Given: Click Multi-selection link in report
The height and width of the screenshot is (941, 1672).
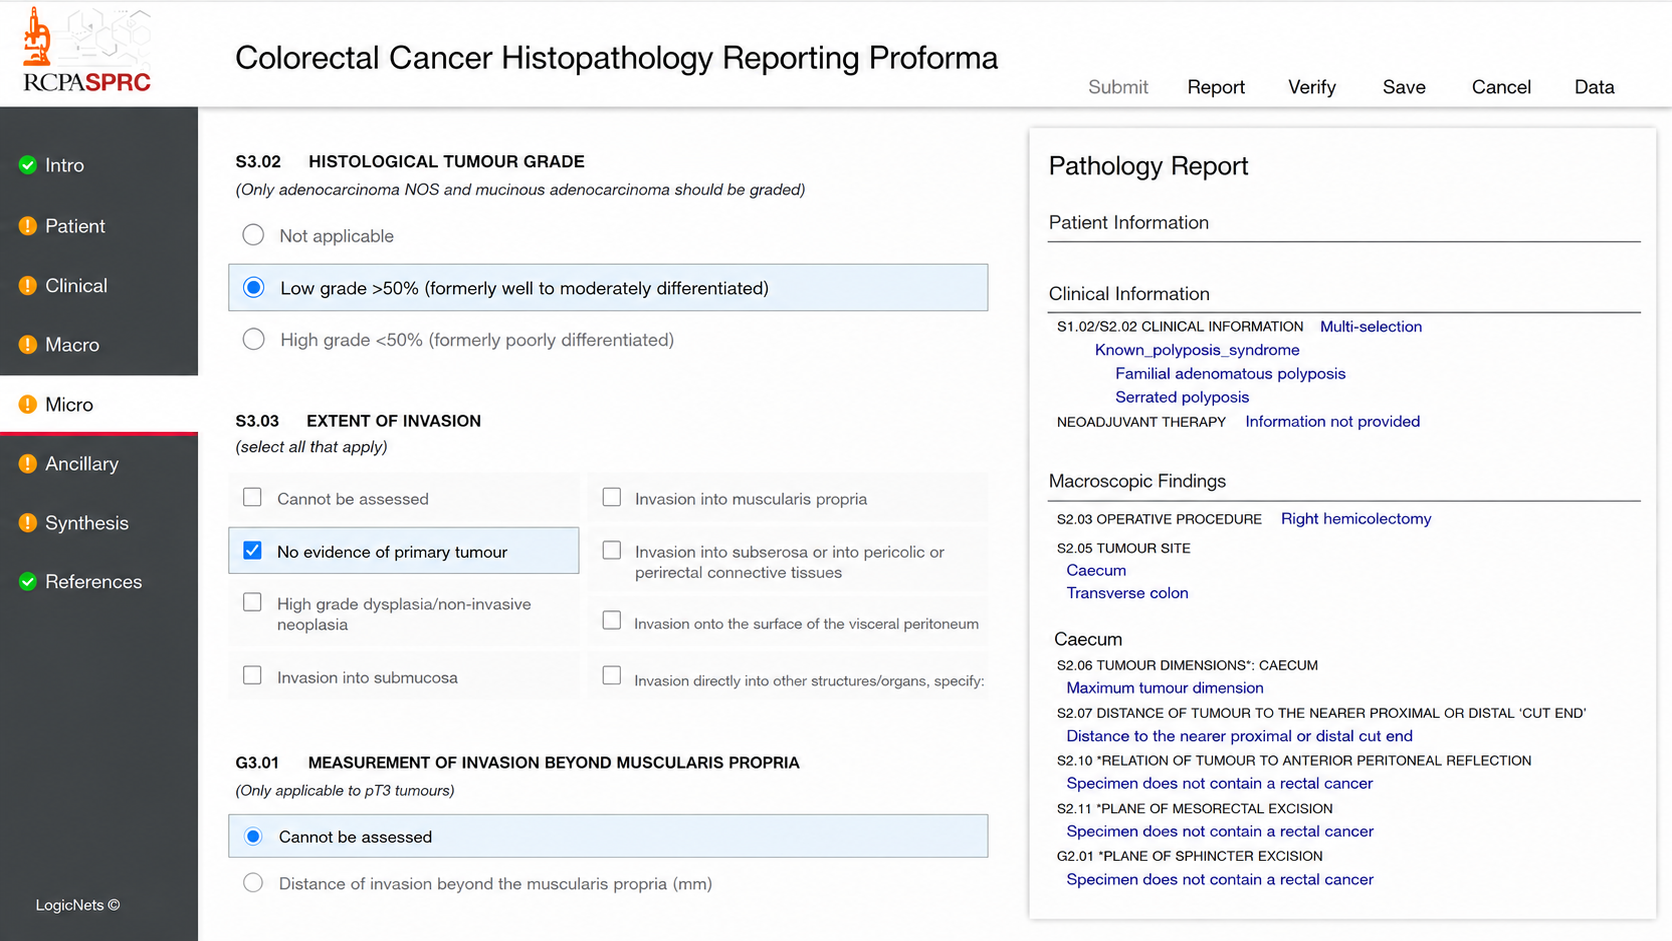Looking at the screenshot, I should [x=1371, y=326].
